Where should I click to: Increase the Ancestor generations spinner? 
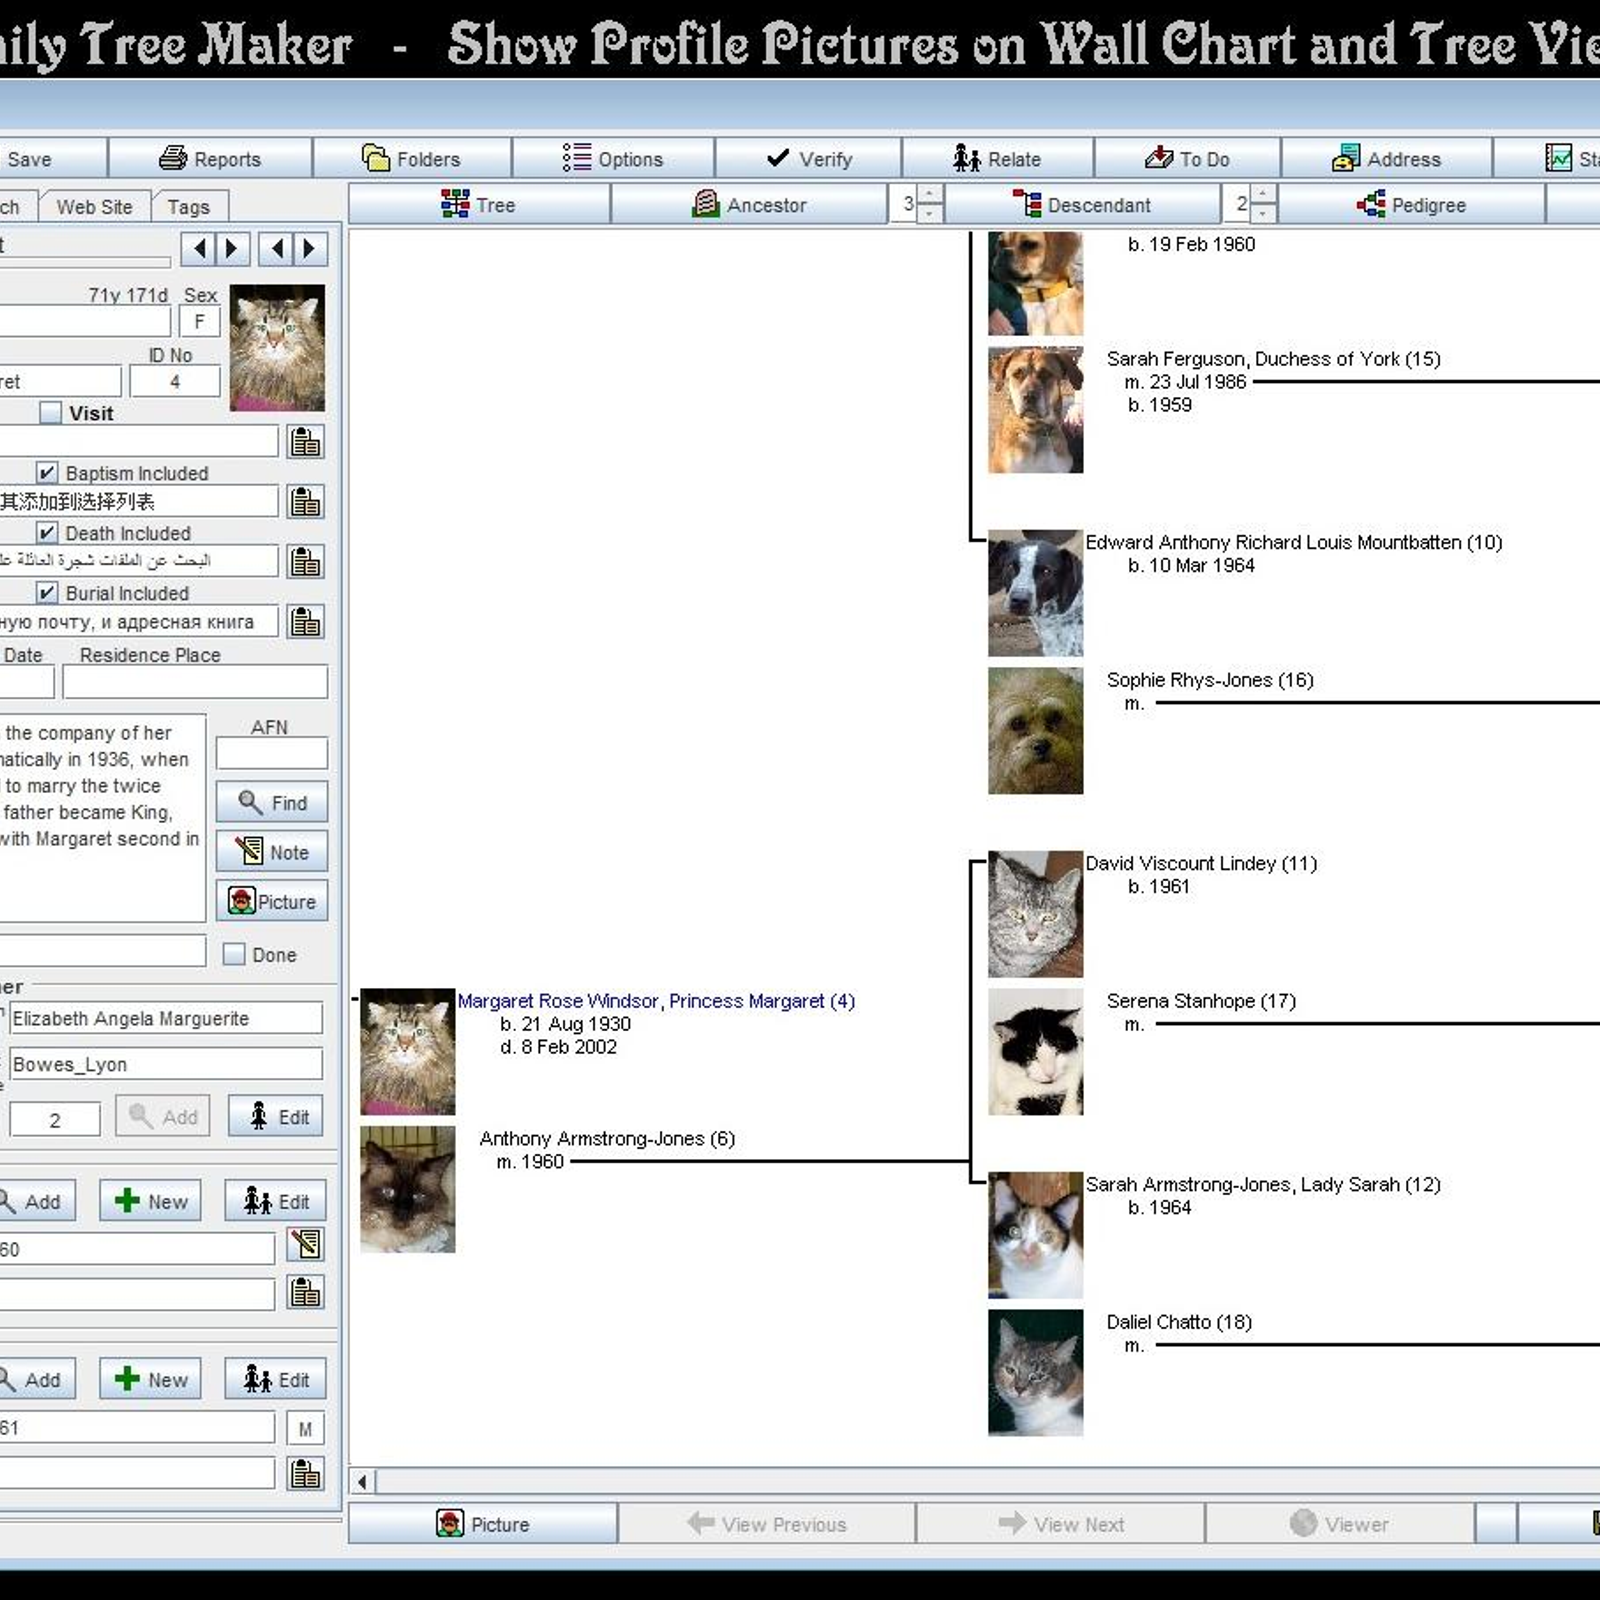click(x=930, y=195)
